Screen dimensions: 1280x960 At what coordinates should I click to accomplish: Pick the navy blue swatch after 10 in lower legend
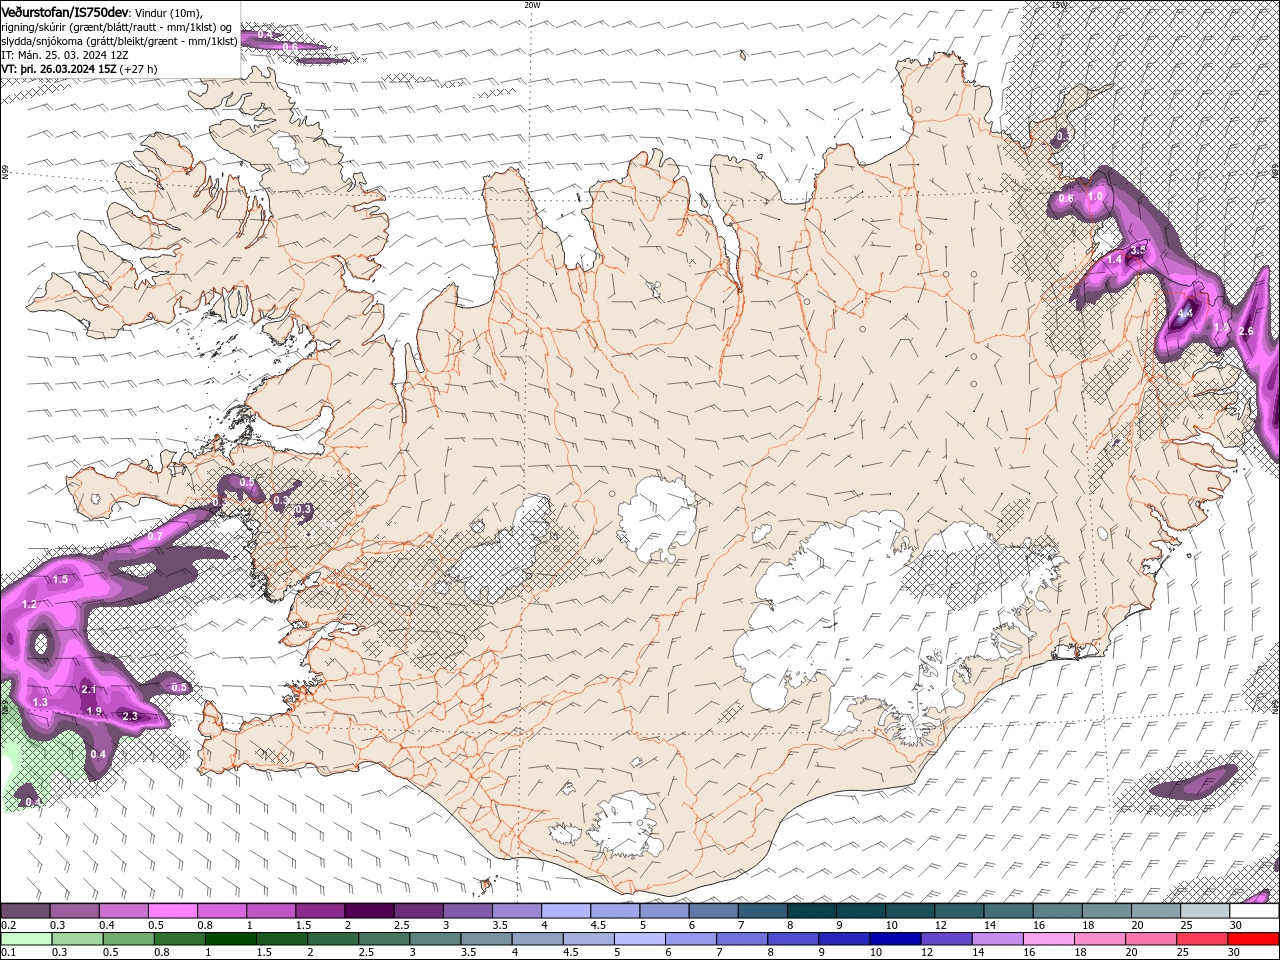tap(893, 939)
